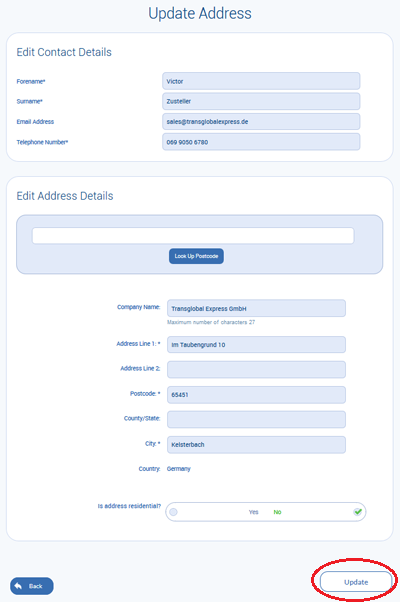Edit the Telephone Number field

(x=261, y=142)
